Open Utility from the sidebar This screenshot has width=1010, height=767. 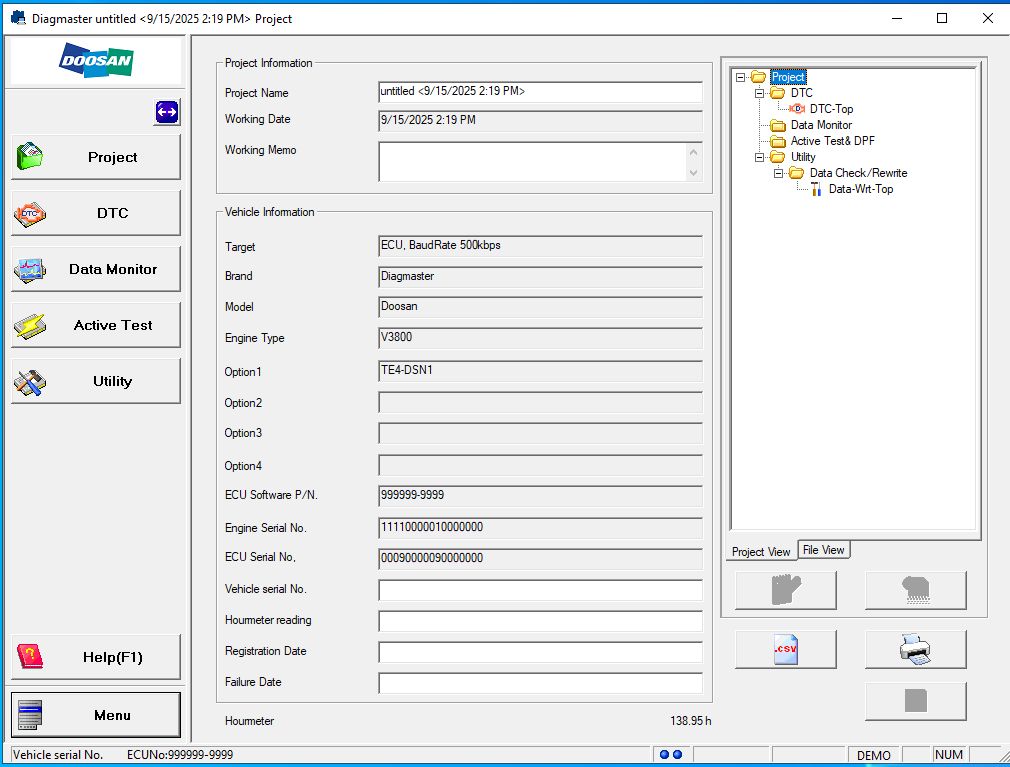pos(96,381)
